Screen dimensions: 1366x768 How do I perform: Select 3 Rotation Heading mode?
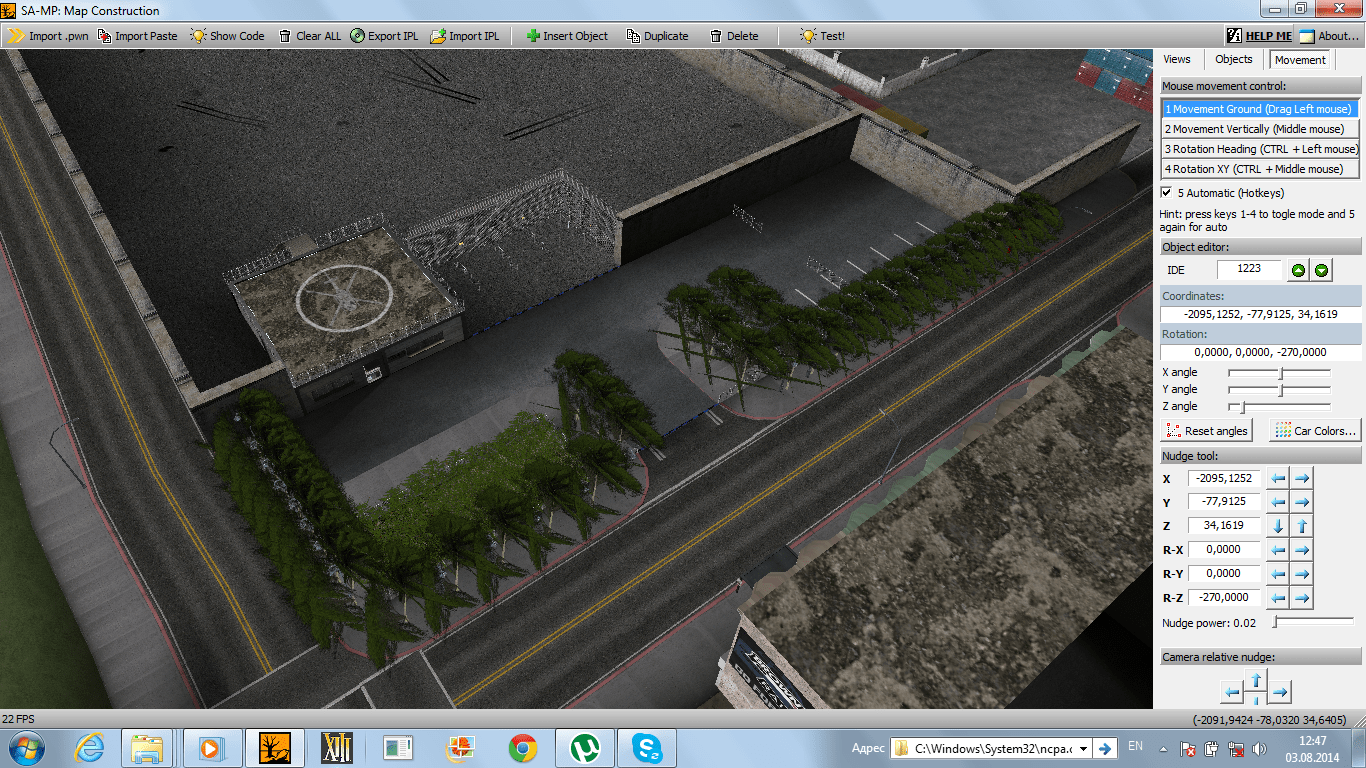pos(1260,149)
